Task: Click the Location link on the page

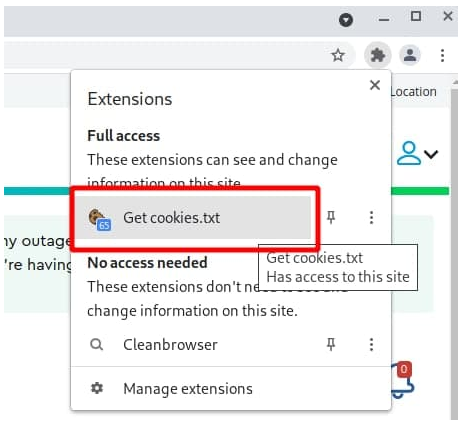Action: (413, 92)
